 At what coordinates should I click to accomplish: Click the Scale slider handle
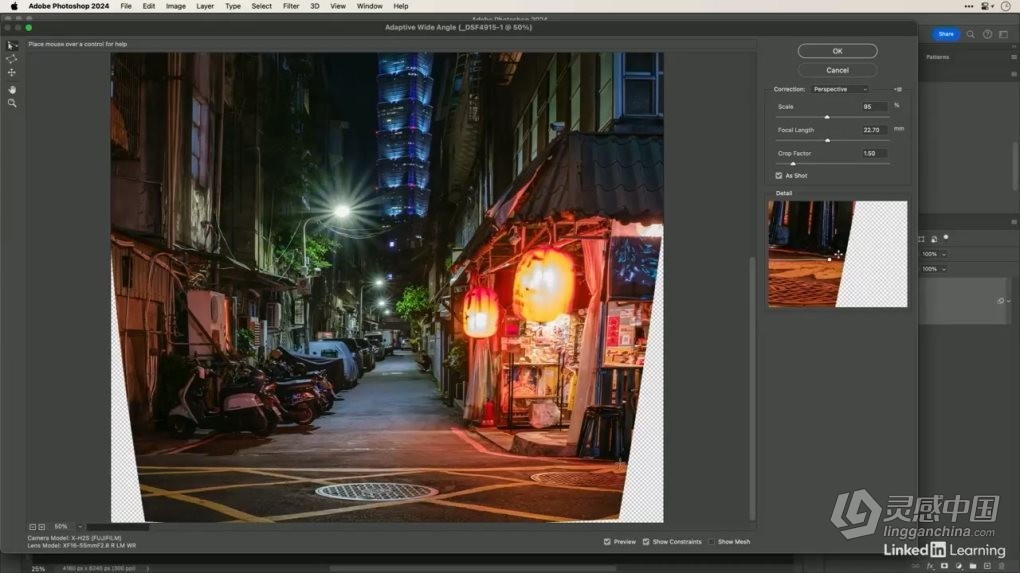[x=827, y=117]
